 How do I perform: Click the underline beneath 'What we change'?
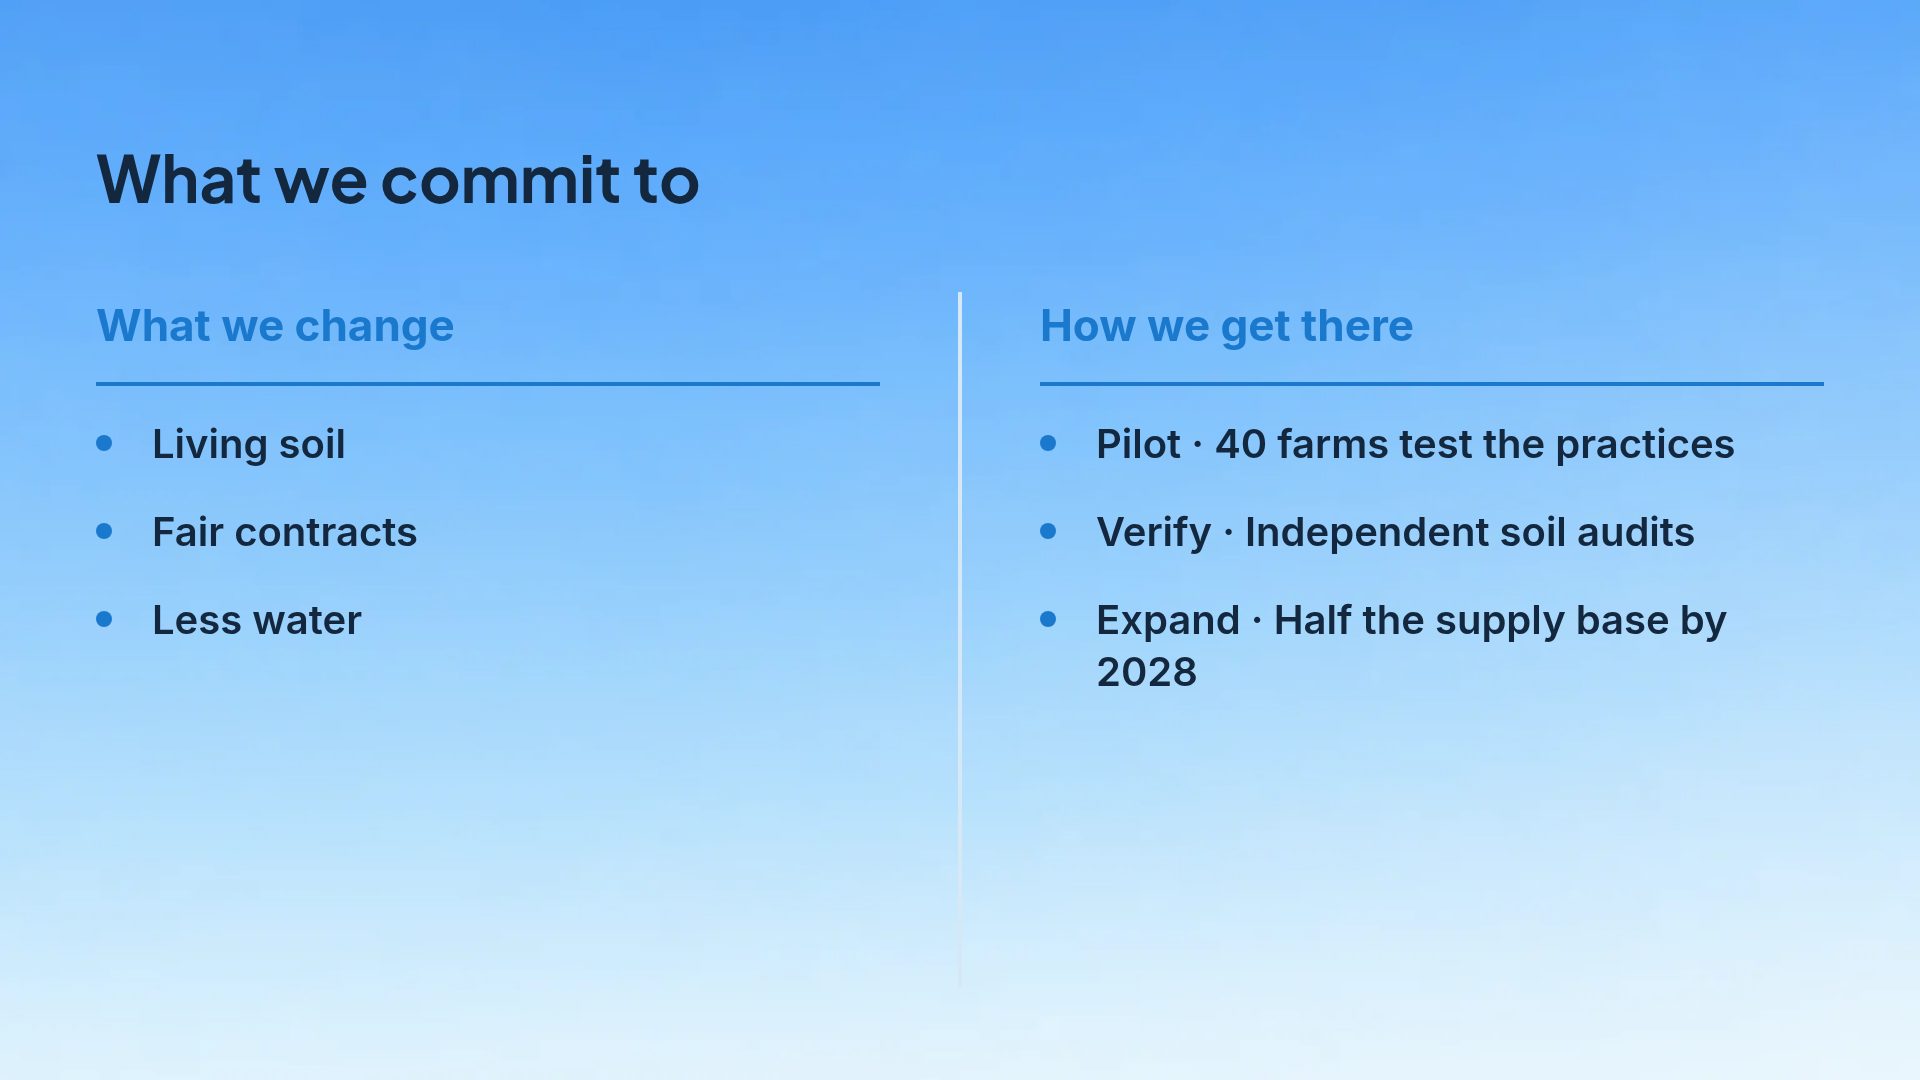click(488, 384)
